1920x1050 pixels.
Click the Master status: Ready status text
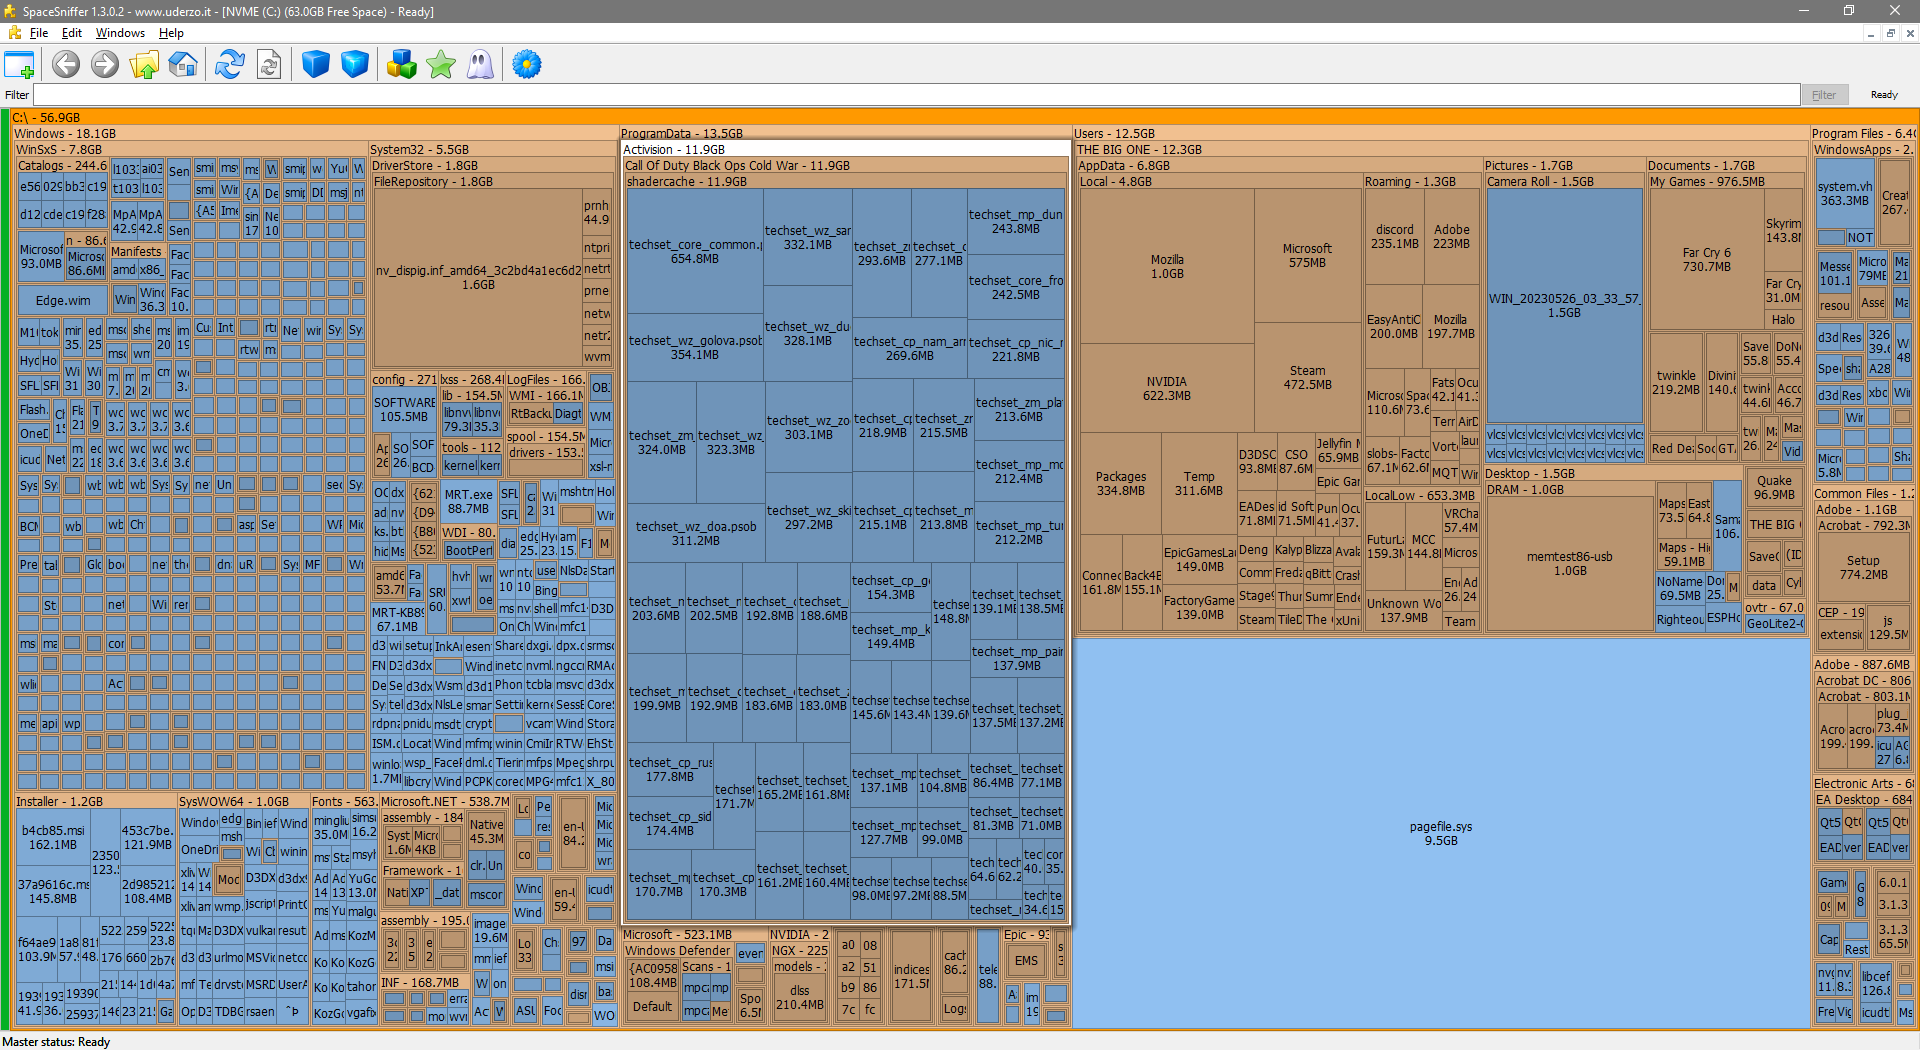(x=56, y=1041)
